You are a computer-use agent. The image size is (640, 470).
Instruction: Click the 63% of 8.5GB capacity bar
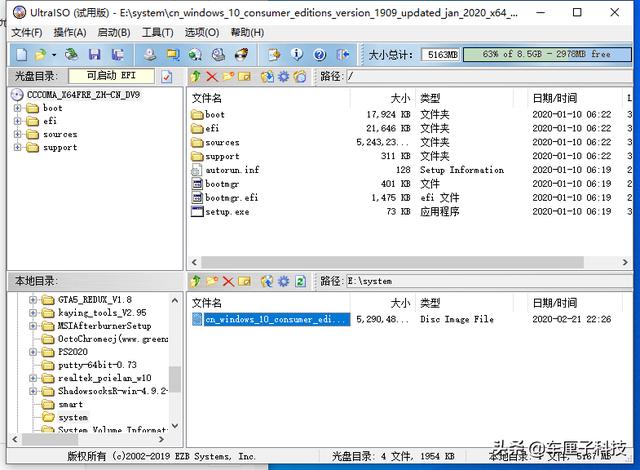(x=547, y=54)
